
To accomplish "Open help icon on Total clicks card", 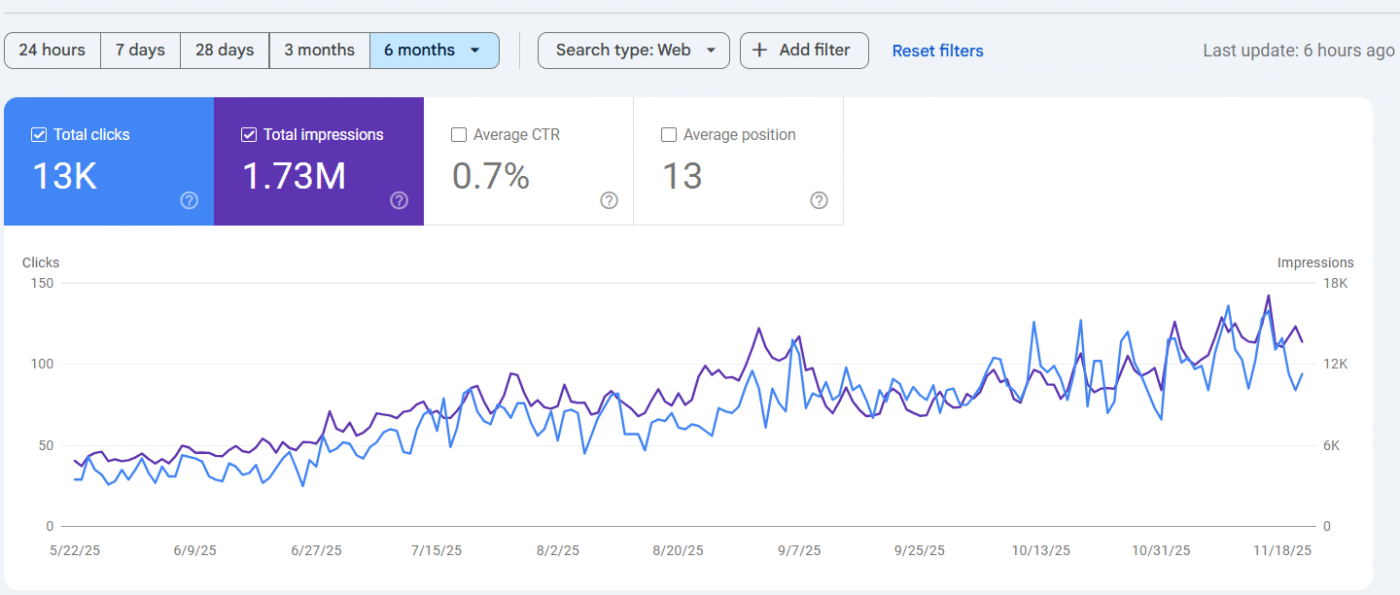I will pyautogui.click(x=189, y=200).
